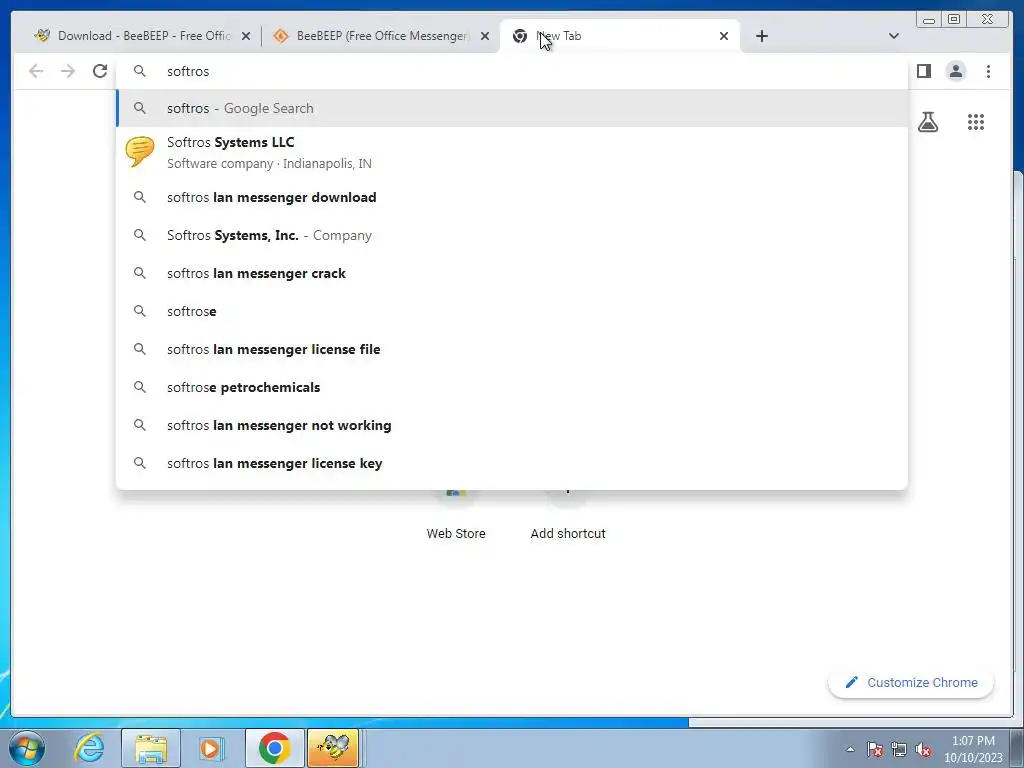Show hidden system tray icons
Screen dimensions: 1024x768
click(850, 749)
